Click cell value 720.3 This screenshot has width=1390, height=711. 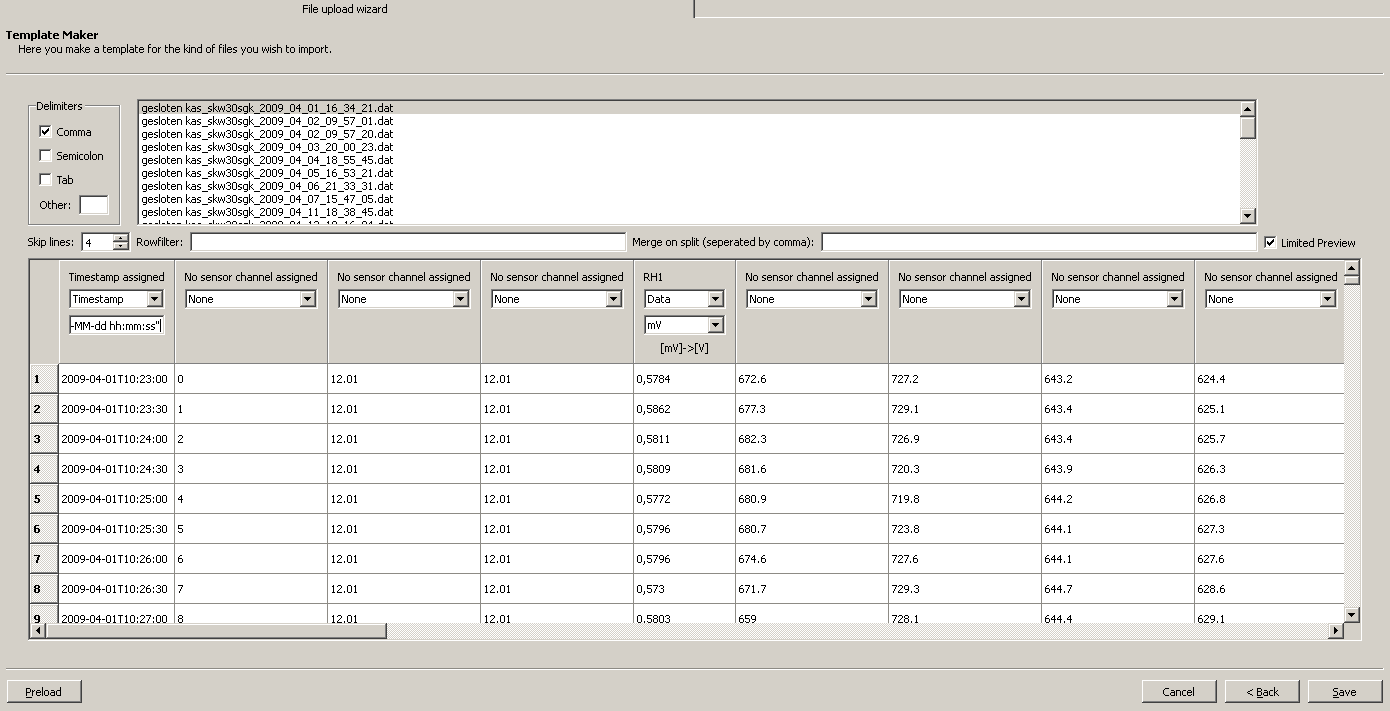[965, 469]
